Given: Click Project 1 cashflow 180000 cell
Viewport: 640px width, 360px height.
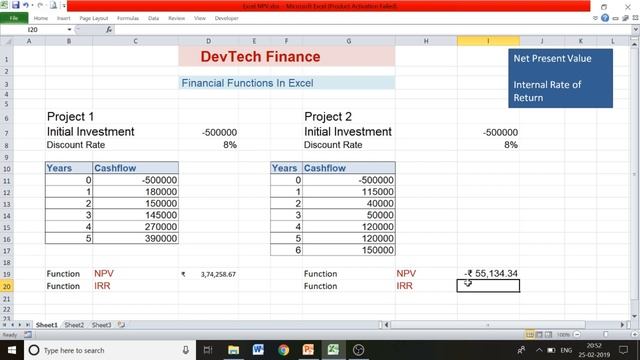Looking at the screenshot, I should coord(136,192).
